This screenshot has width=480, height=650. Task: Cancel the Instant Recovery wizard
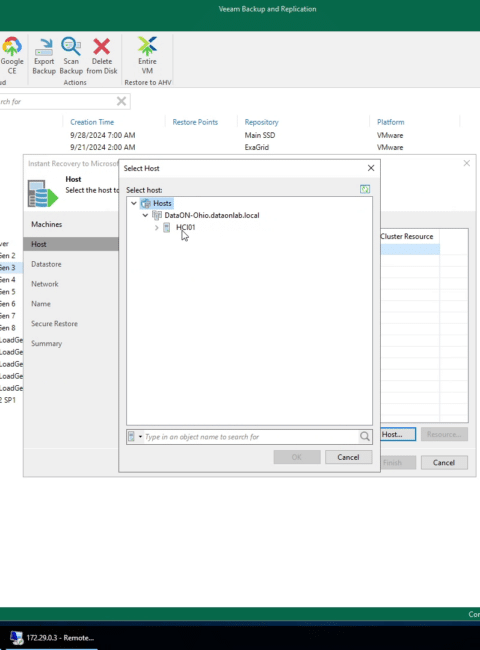[444, 463]
